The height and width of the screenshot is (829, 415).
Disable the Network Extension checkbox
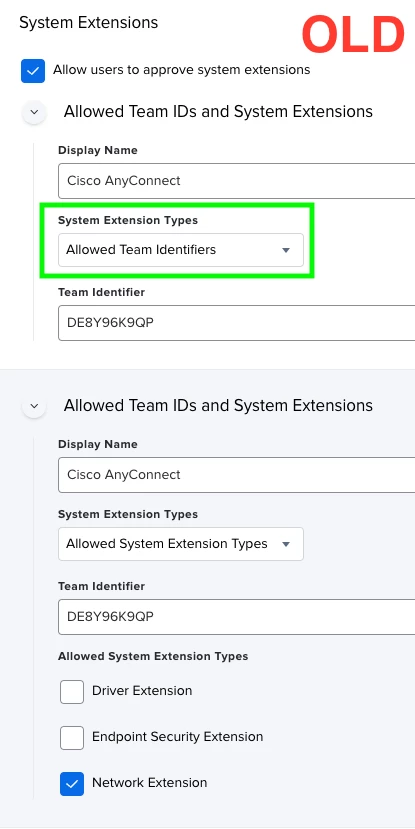[72, 784]
